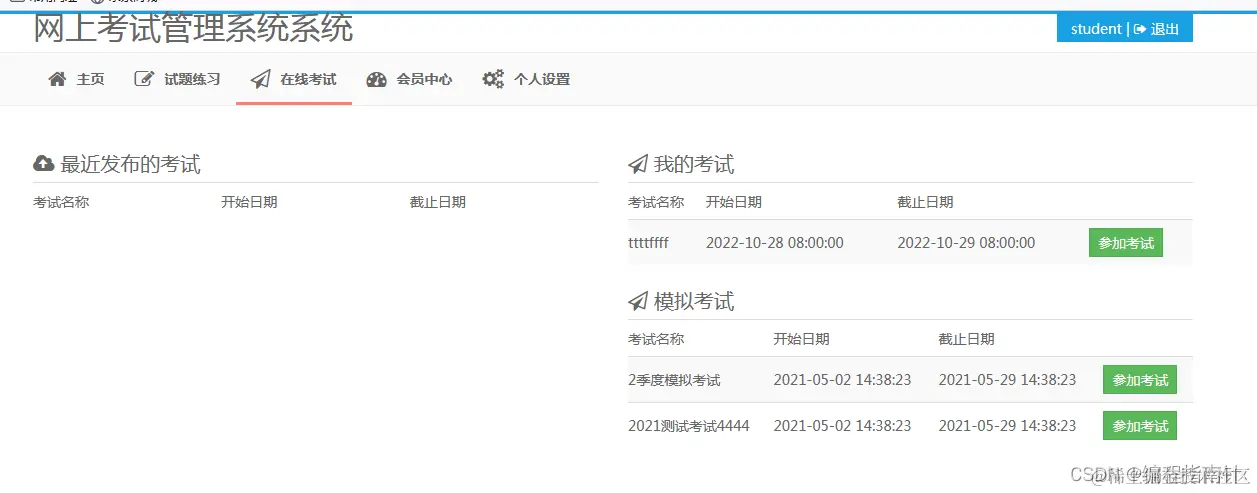
Task: Click the dashboard gauge icon beside 会员中心
Action: tap(376, 79)
